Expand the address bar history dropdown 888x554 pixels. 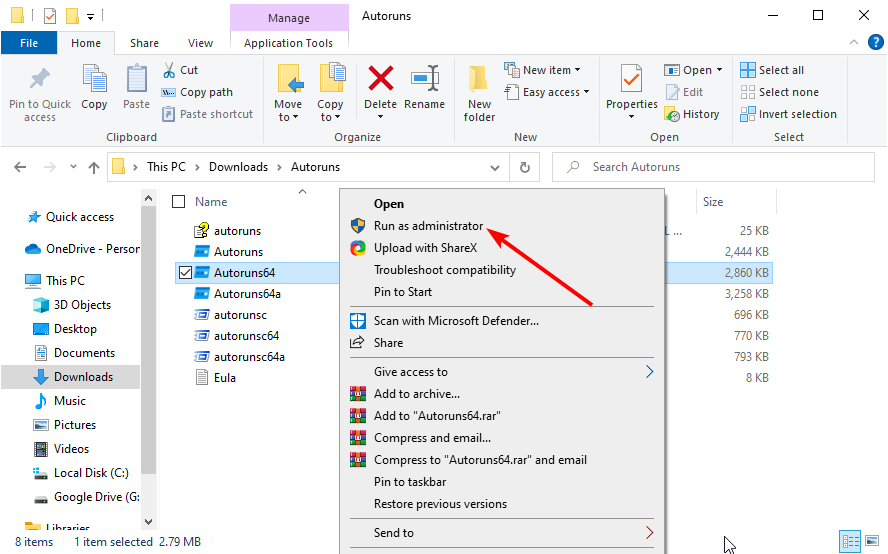494,168
